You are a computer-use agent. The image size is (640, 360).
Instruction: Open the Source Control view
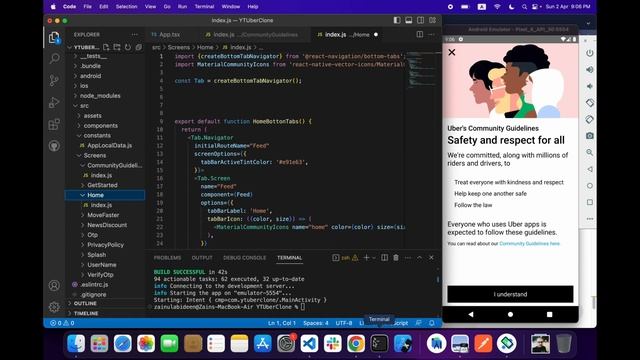[x=54, y=80]
